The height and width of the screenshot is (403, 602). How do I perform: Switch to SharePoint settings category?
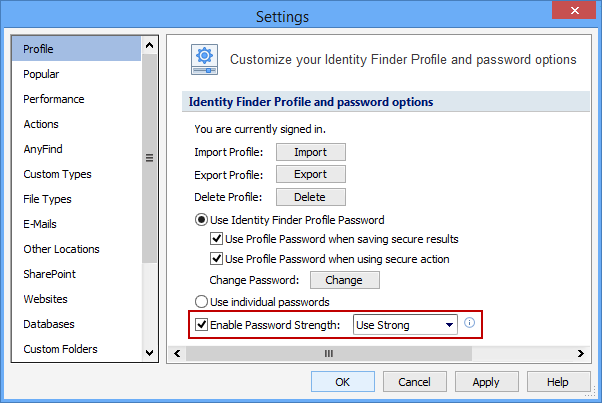tap(49, 274)
